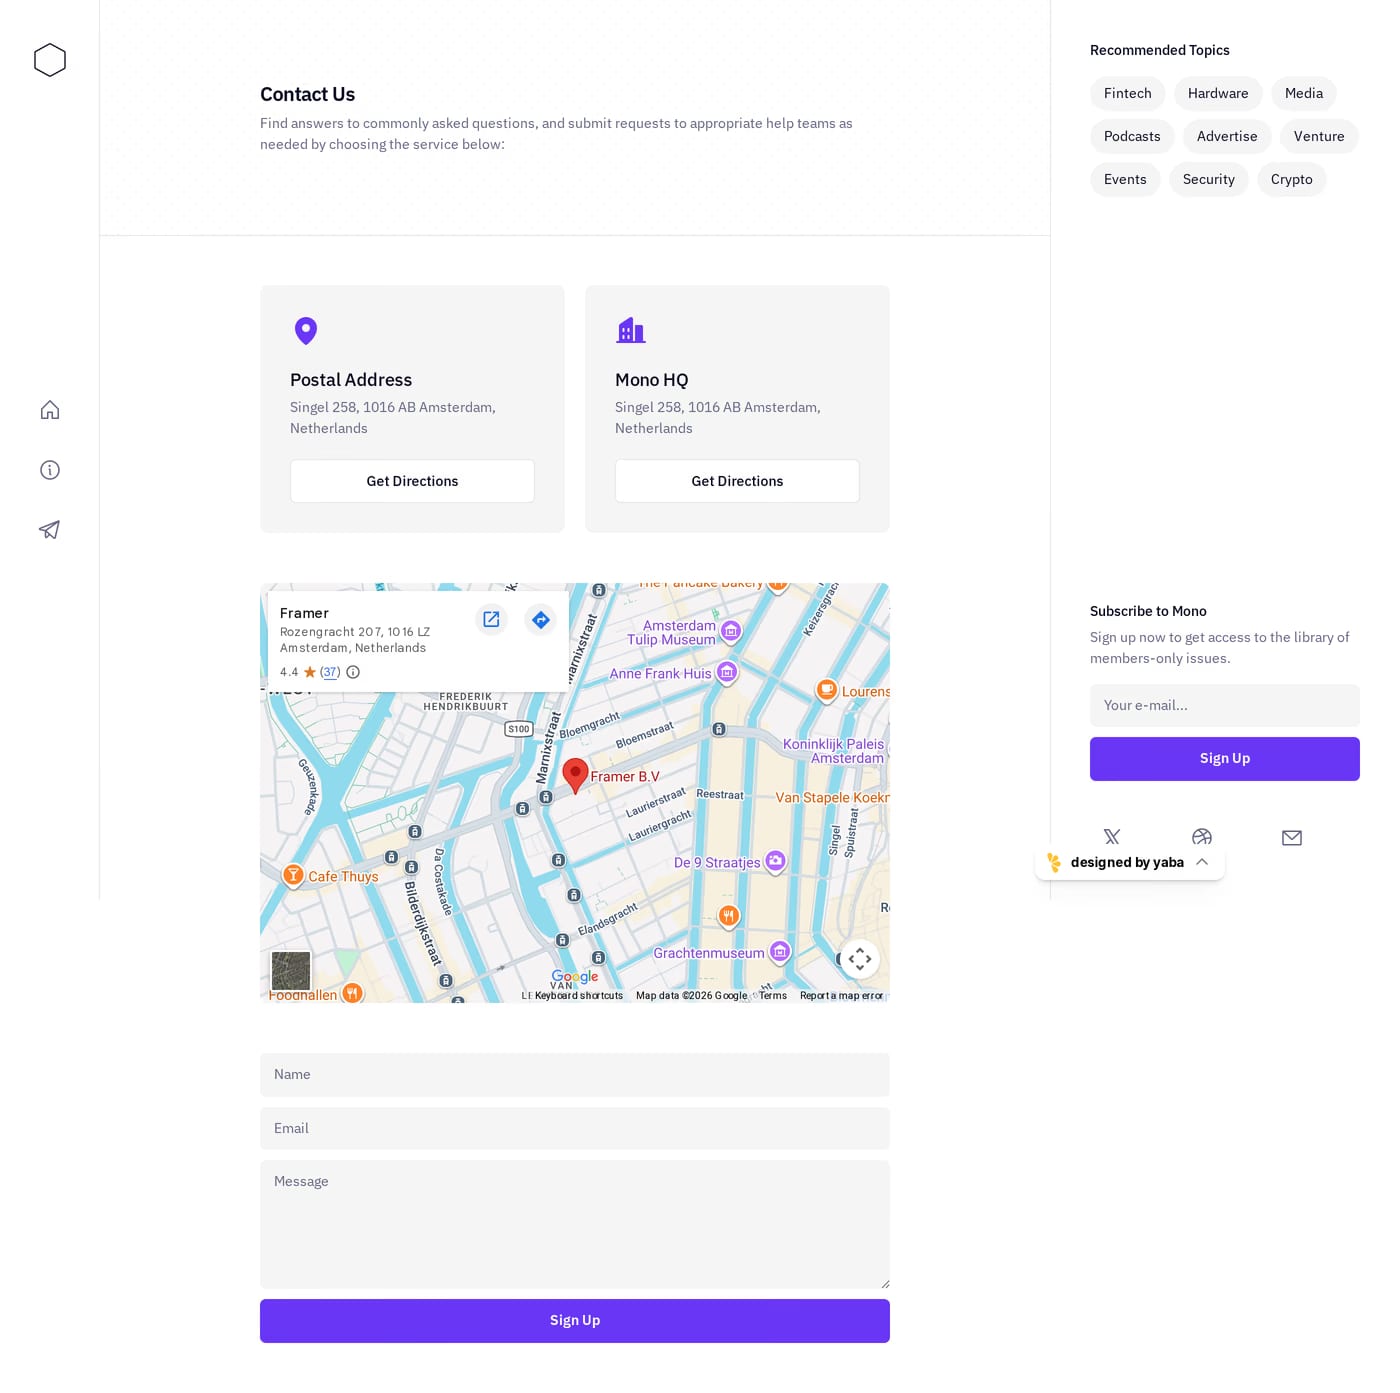This screenshot has height=1393, width=1400.
Task: Click the hexagon logo in sidebar
Action: (x=50, y=60)
